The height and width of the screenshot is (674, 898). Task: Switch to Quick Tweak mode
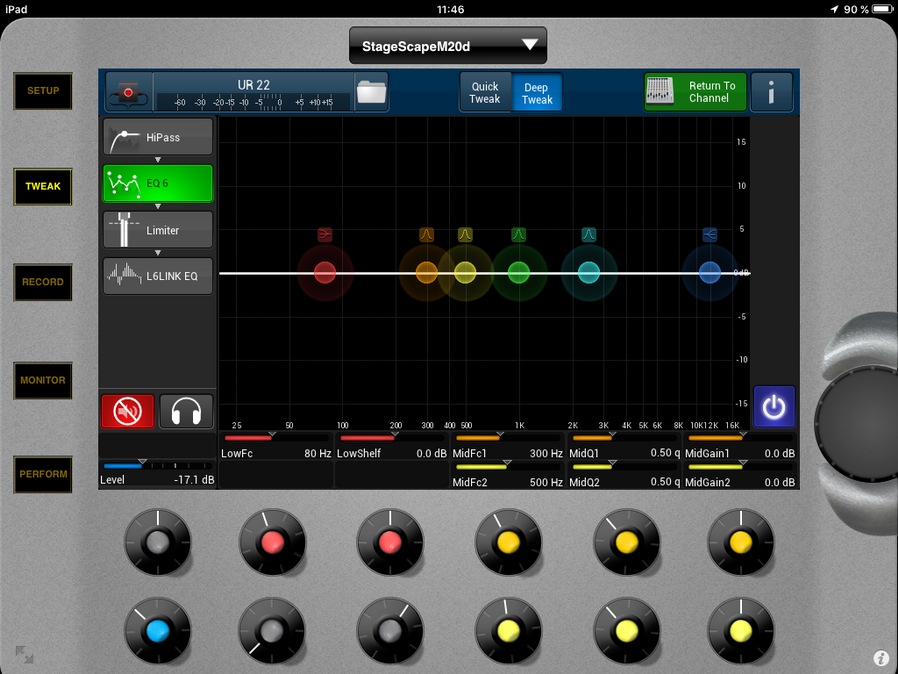coord(485,93)
